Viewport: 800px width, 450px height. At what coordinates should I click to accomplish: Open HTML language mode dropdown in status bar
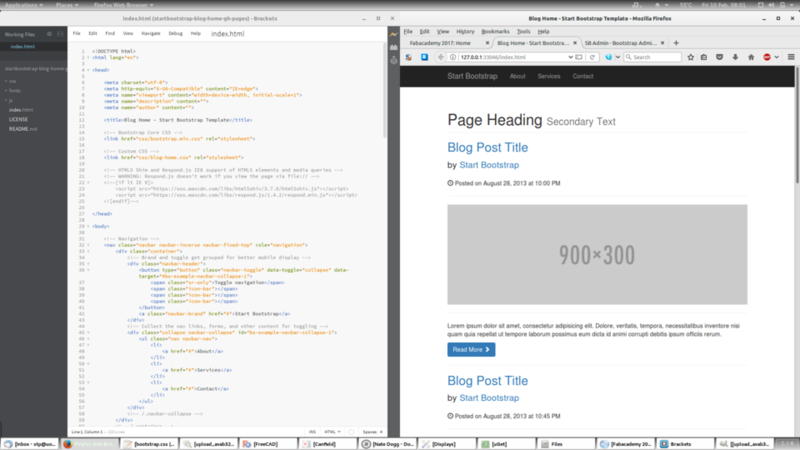[333, 432]
